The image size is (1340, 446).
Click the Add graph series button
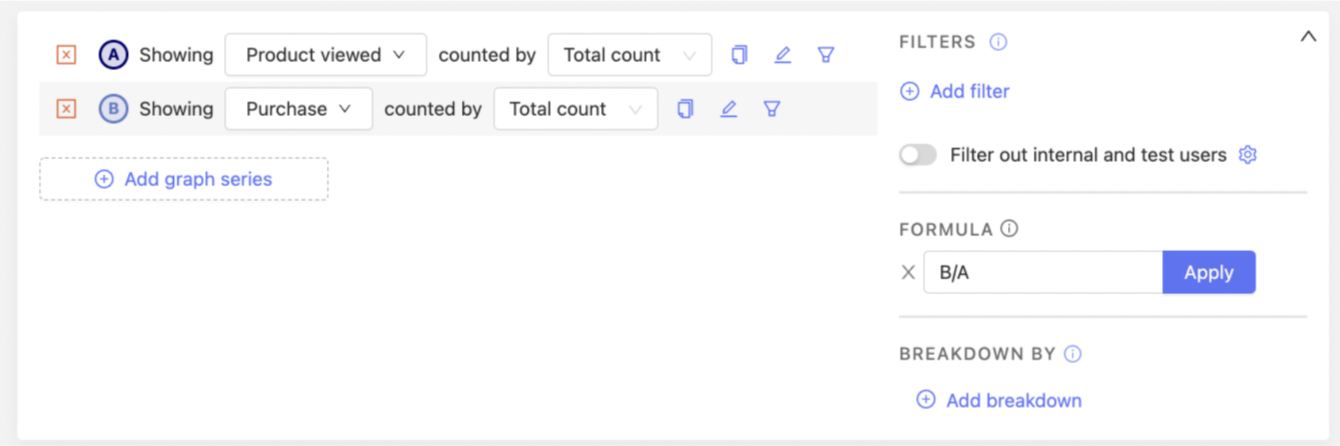184,179
